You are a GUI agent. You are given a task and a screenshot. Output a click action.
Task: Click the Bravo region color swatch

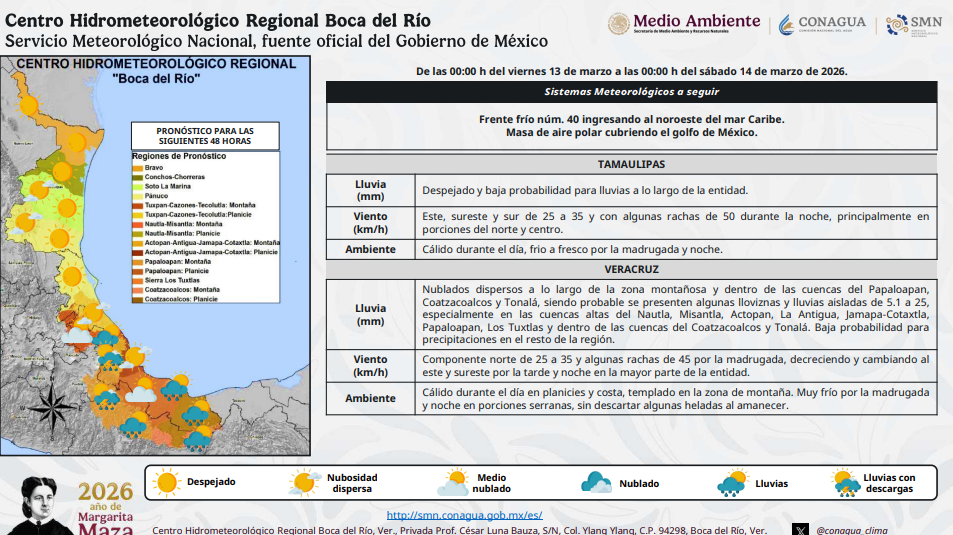tap(138, 168)
